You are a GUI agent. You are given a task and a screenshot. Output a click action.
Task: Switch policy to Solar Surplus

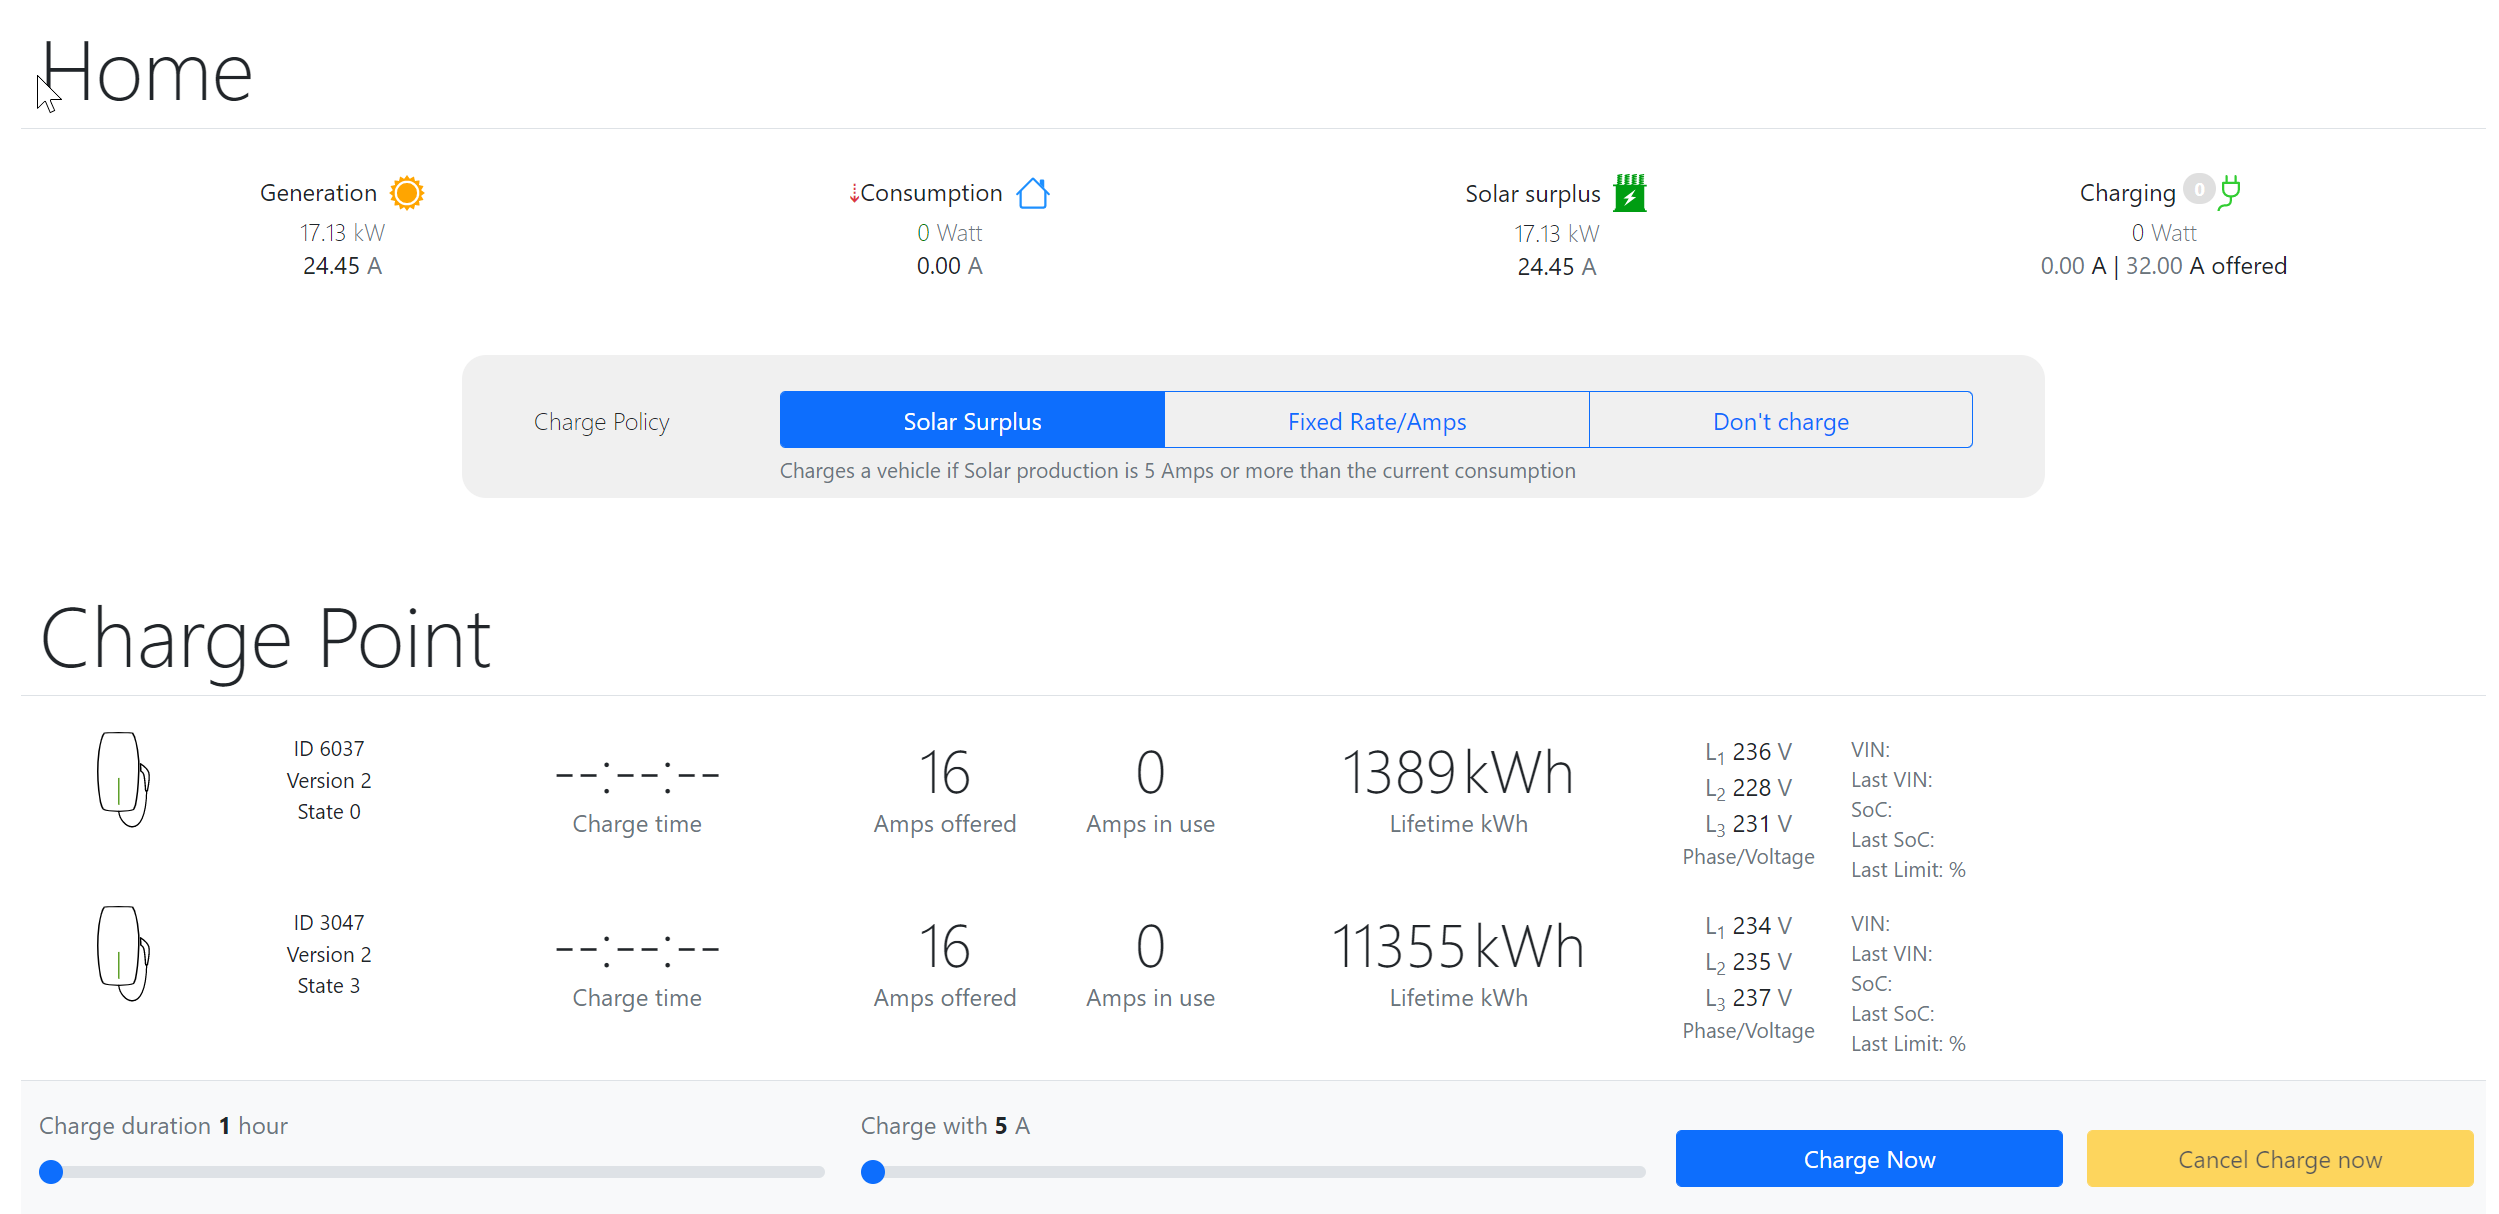click(971, 421)
